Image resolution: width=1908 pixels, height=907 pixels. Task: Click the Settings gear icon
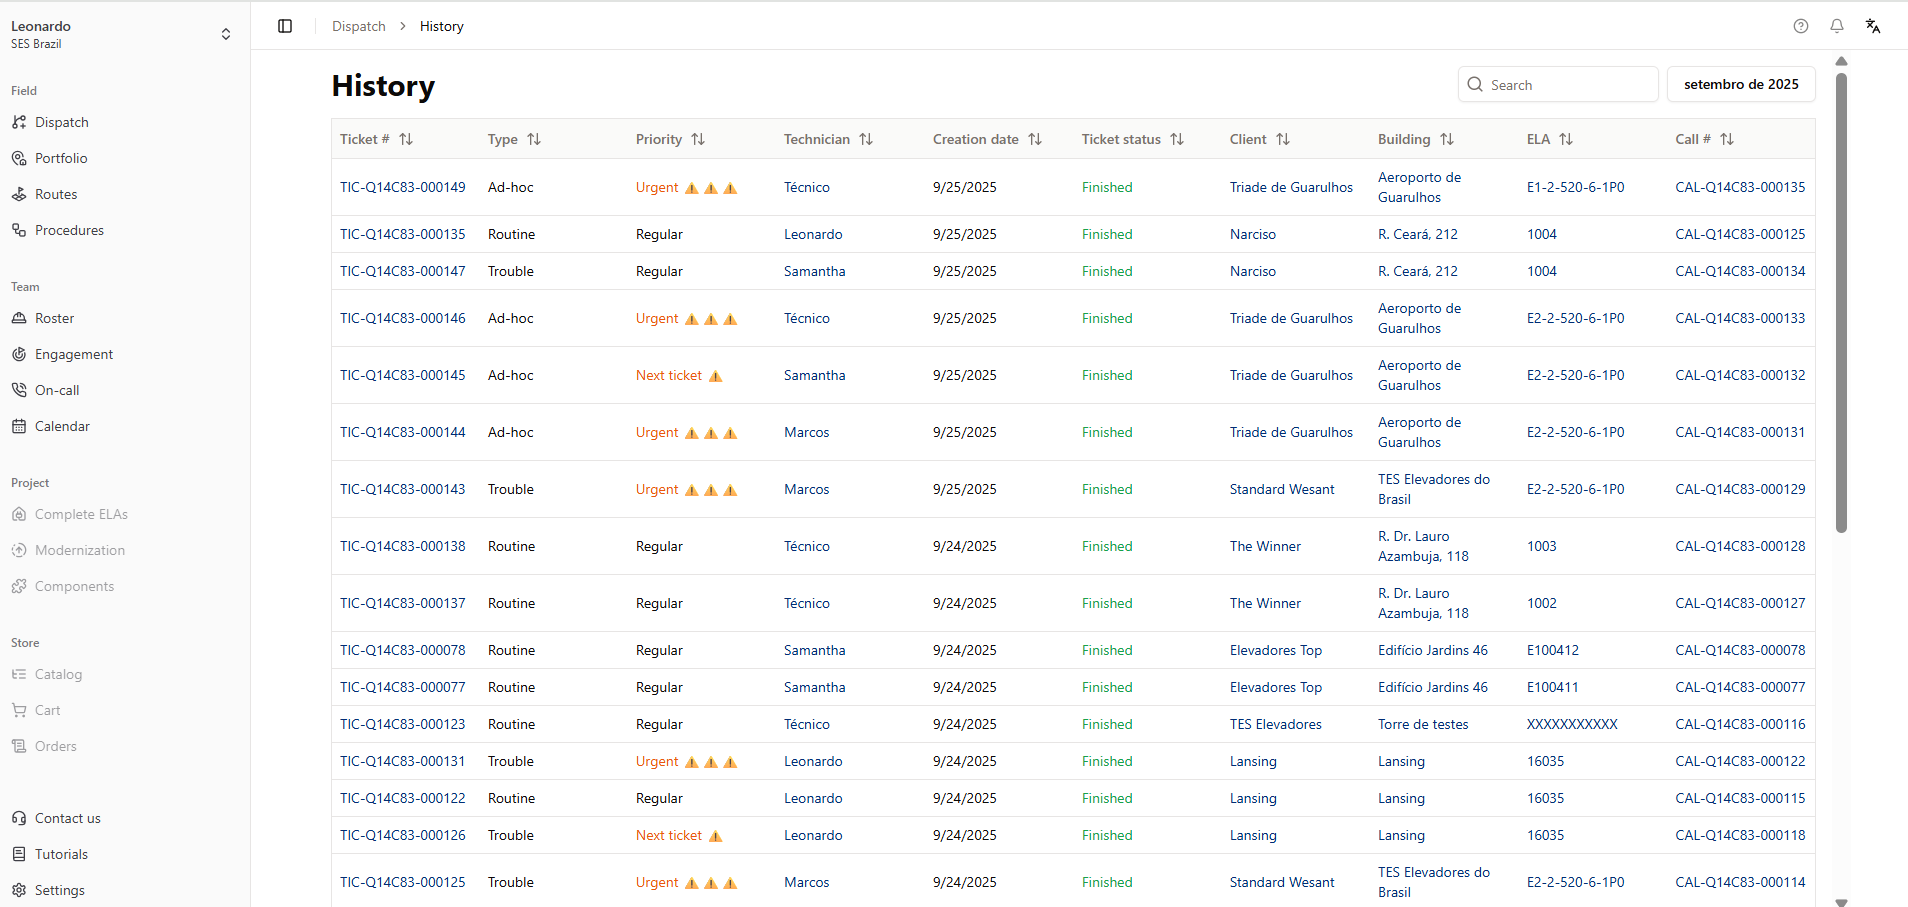(x=19, y=890)
